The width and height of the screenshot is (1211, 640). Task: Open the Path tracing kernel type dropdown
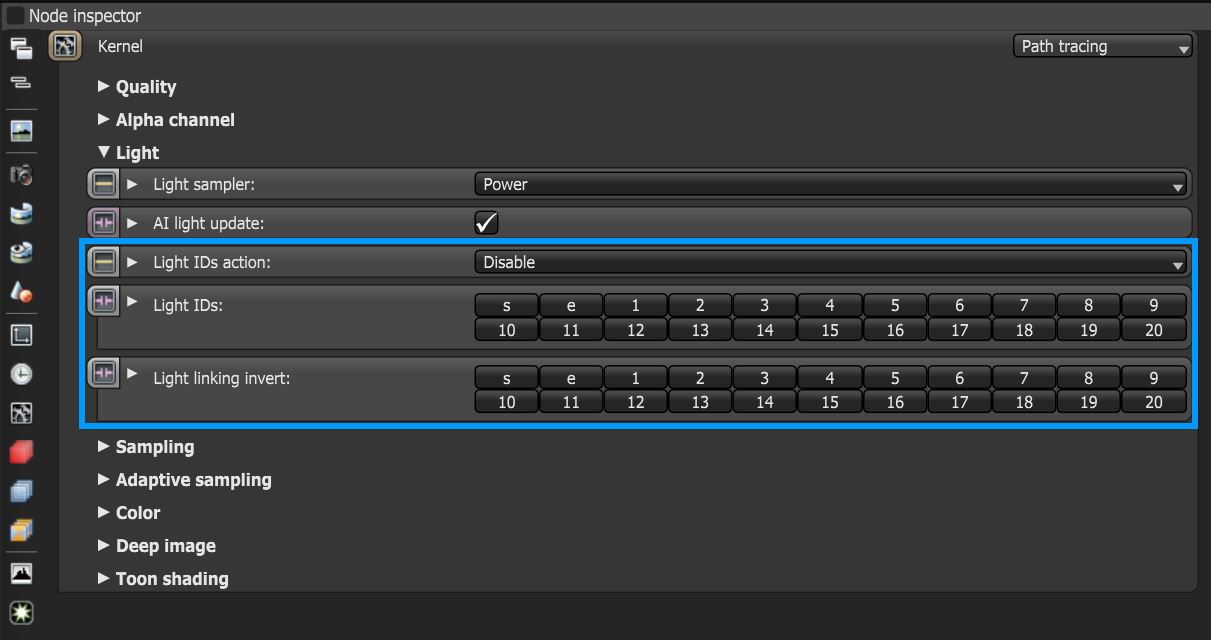pos(1103,46)
